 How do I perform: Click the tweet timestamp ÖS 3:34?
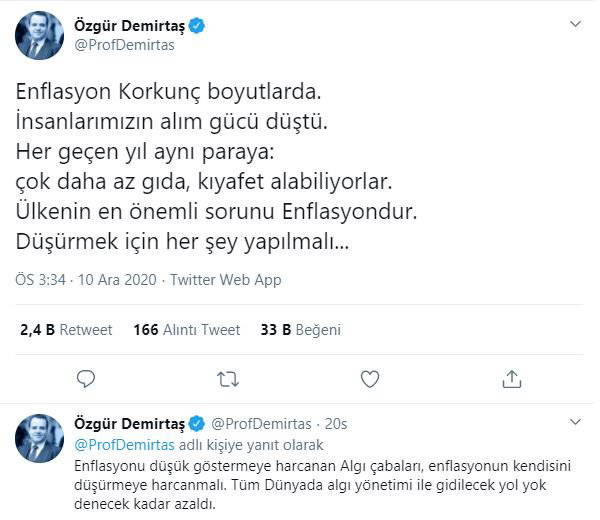[41, 279]
